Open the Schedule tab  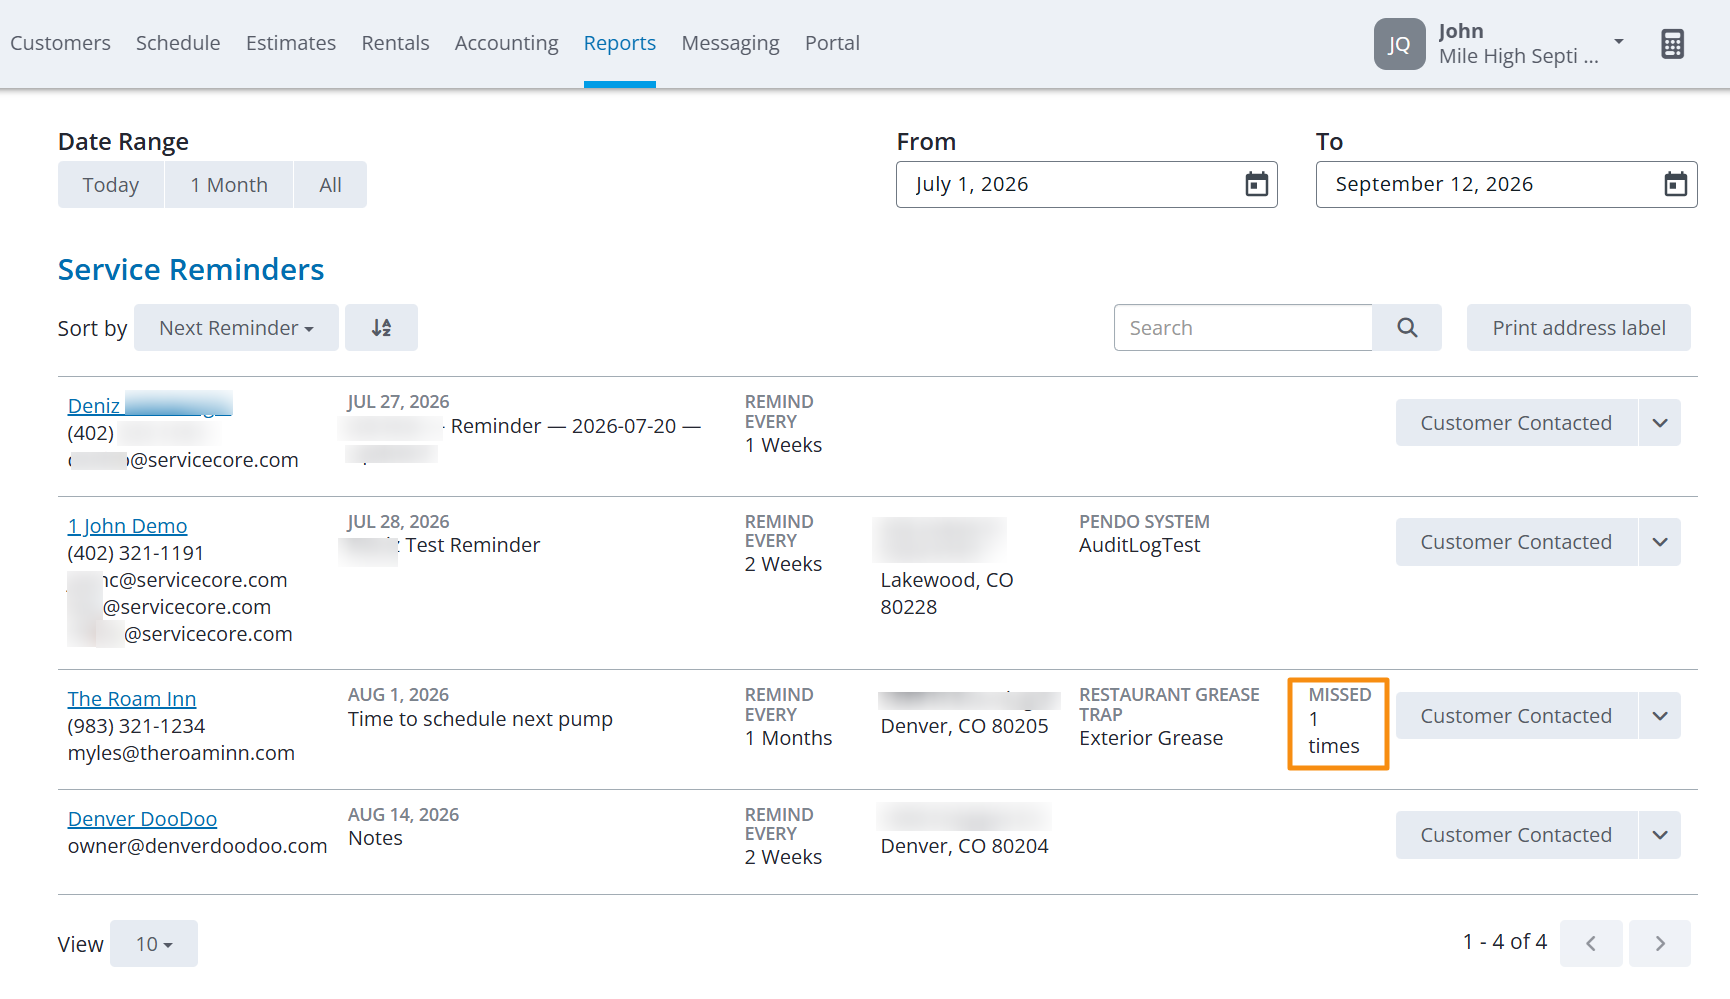(x=178, y=43)
